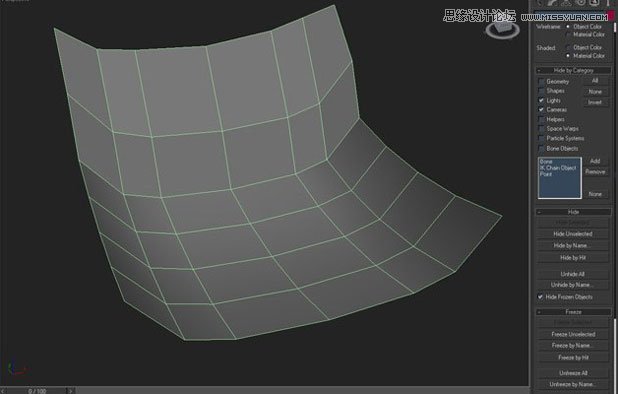Screen dimensions: 618x394
Task: Uncheck the Cameras hide category
Action: [x=541, y=110]
